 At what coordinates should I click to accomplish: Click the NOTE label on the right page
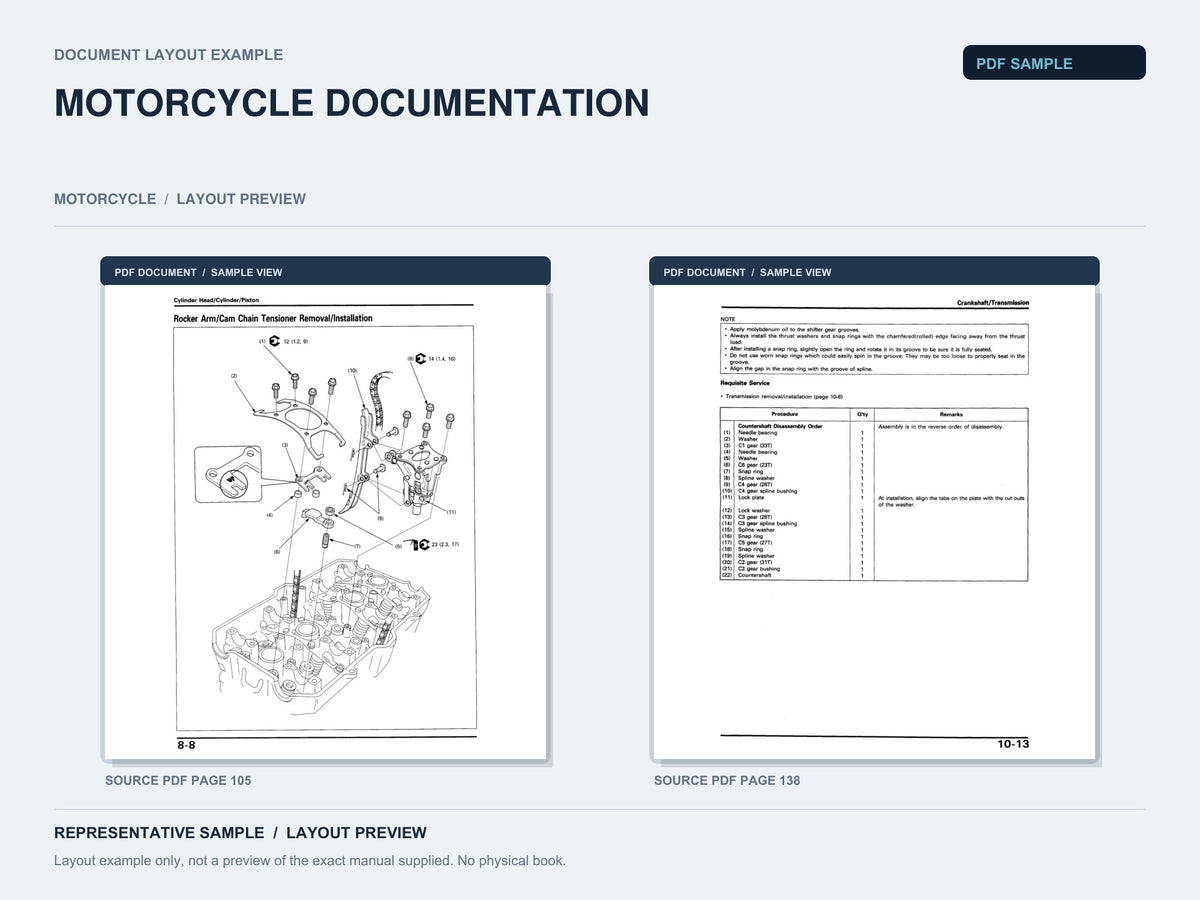727,319
